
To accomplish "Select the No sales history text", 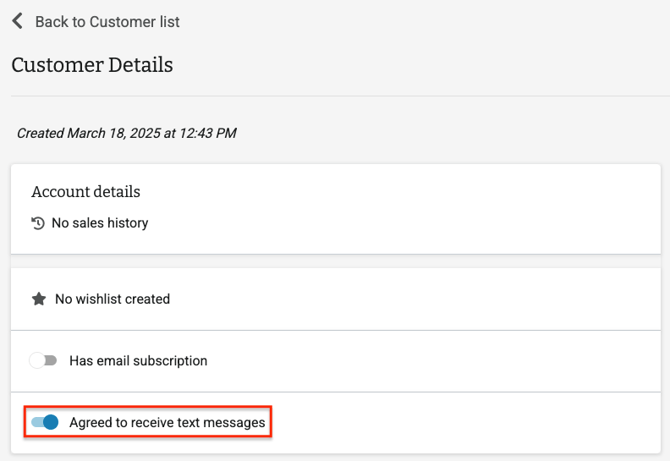I will tap(100, 223).
